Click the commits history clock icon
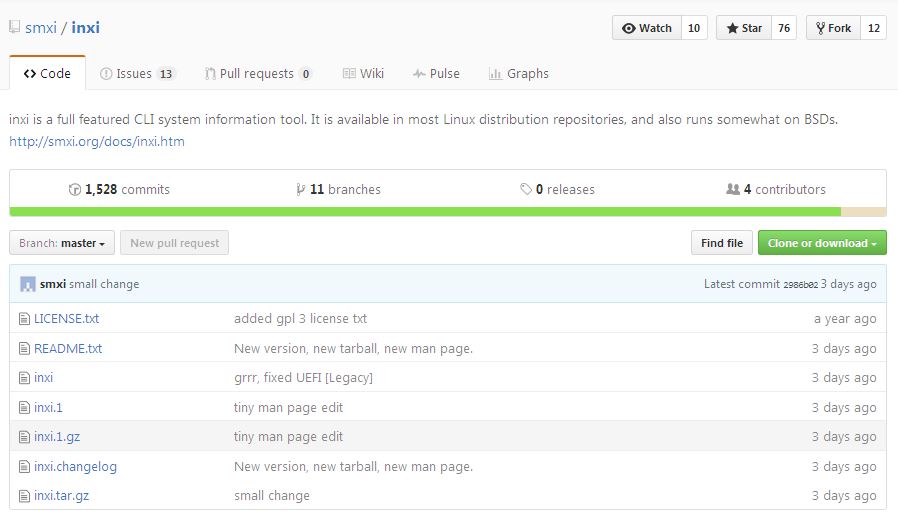The height and width of the screenshot is (518, 898). pos(74,189)
